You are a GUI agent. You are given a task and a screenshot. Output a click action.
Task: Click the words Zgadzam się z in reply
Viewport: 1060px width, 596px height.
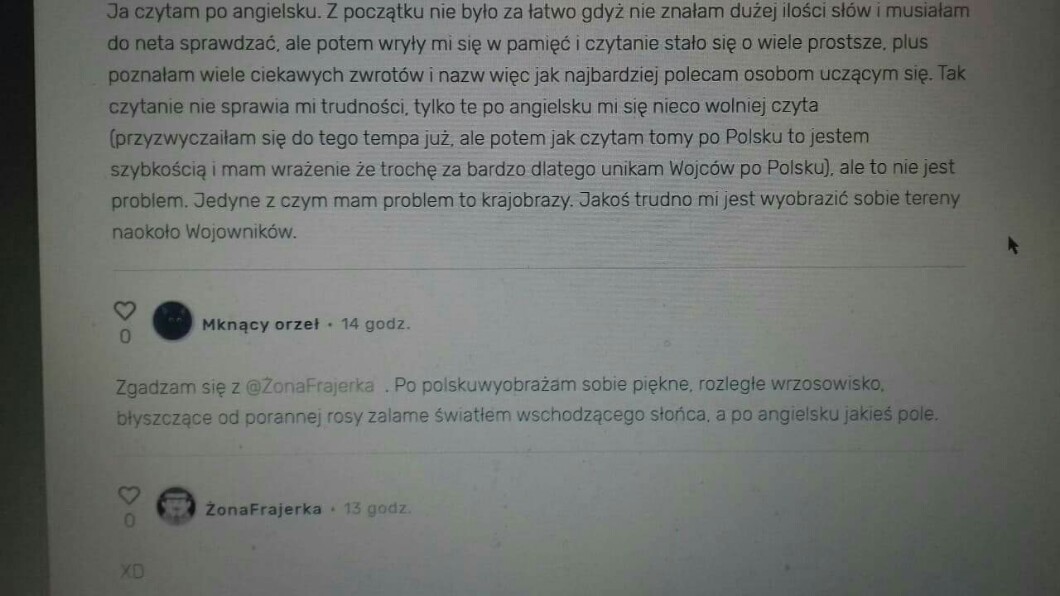[178, 387]
